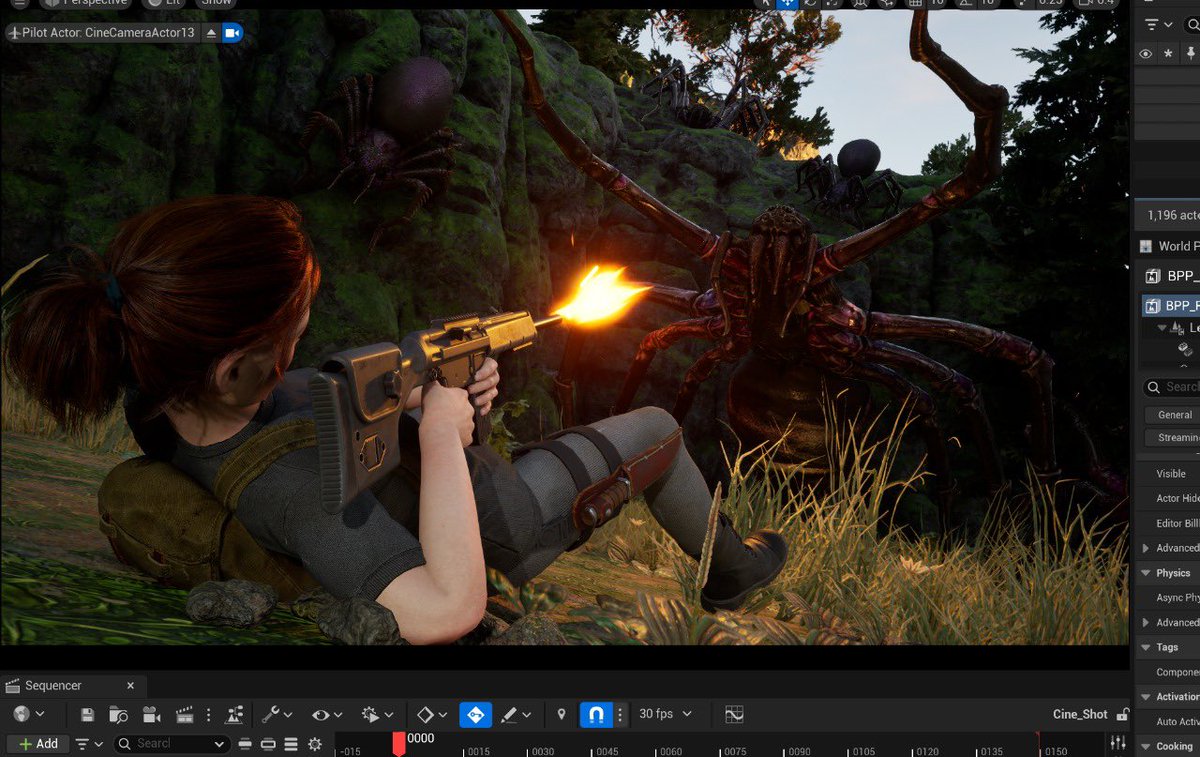Toggle the lock icon next to Cine_Shot
This screenshot has height=757, width=1200.
click(x=1123, y=715)
